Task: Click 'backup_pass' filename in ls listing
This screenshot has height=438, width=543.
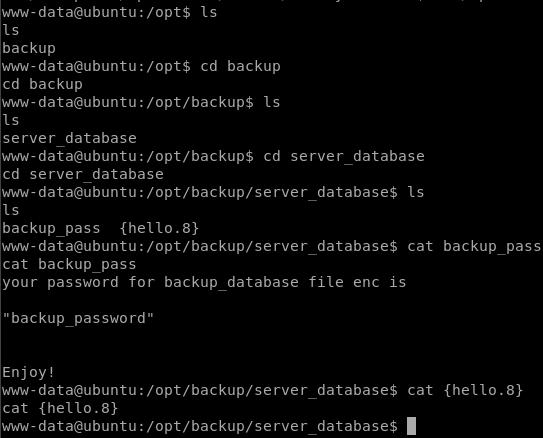Action: [x=51, y=229]
